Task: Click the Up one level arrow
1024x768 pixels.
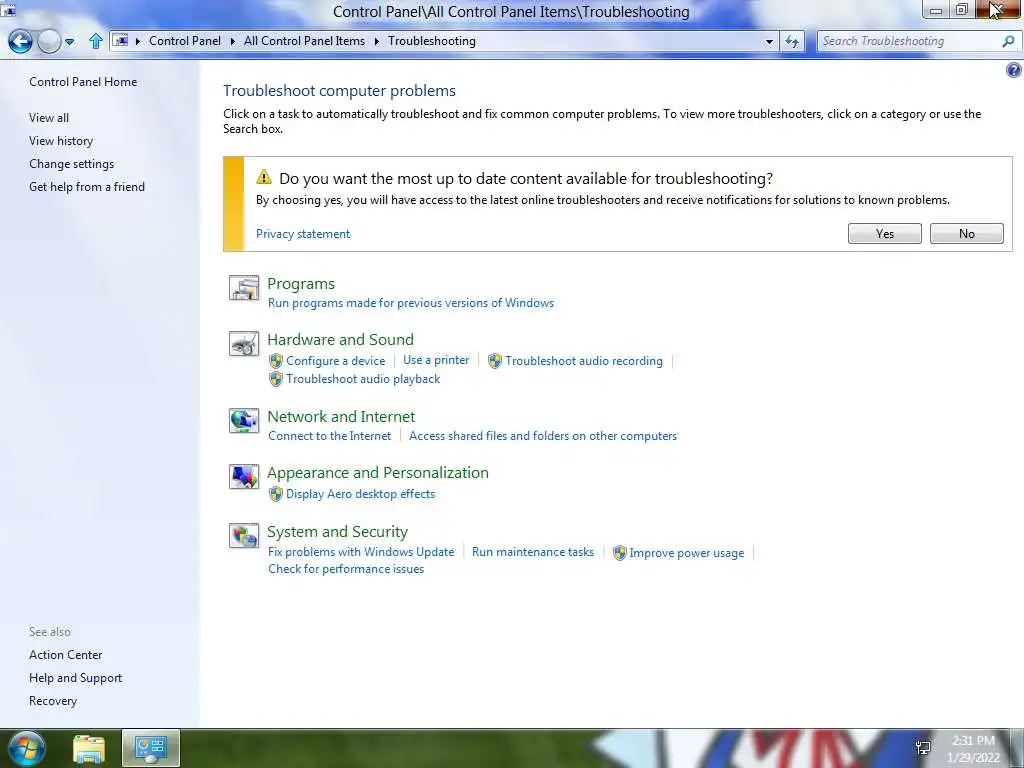Action: [x=95, y=41]
